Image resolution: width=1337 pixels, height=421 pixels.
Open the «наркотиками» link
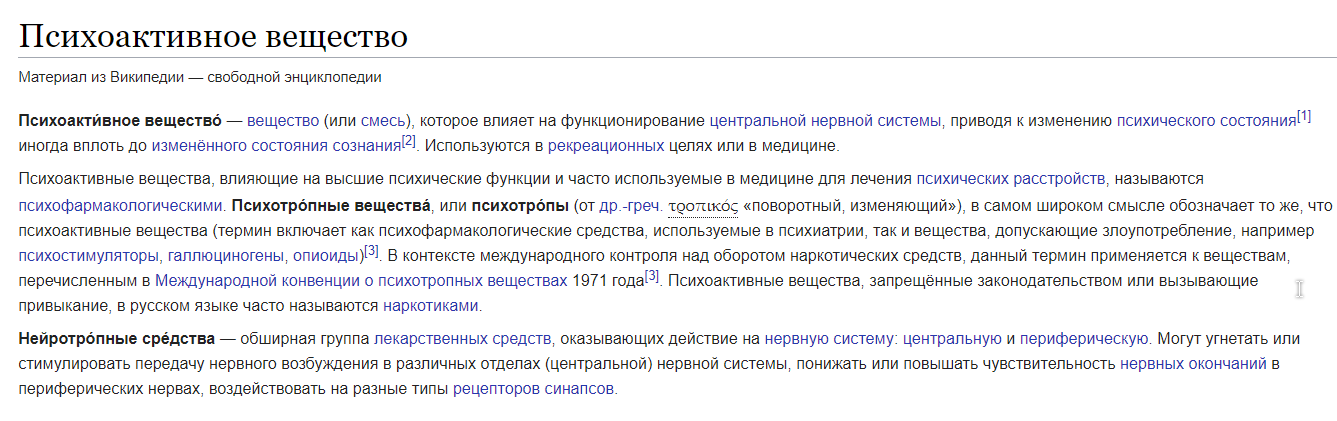432,305
